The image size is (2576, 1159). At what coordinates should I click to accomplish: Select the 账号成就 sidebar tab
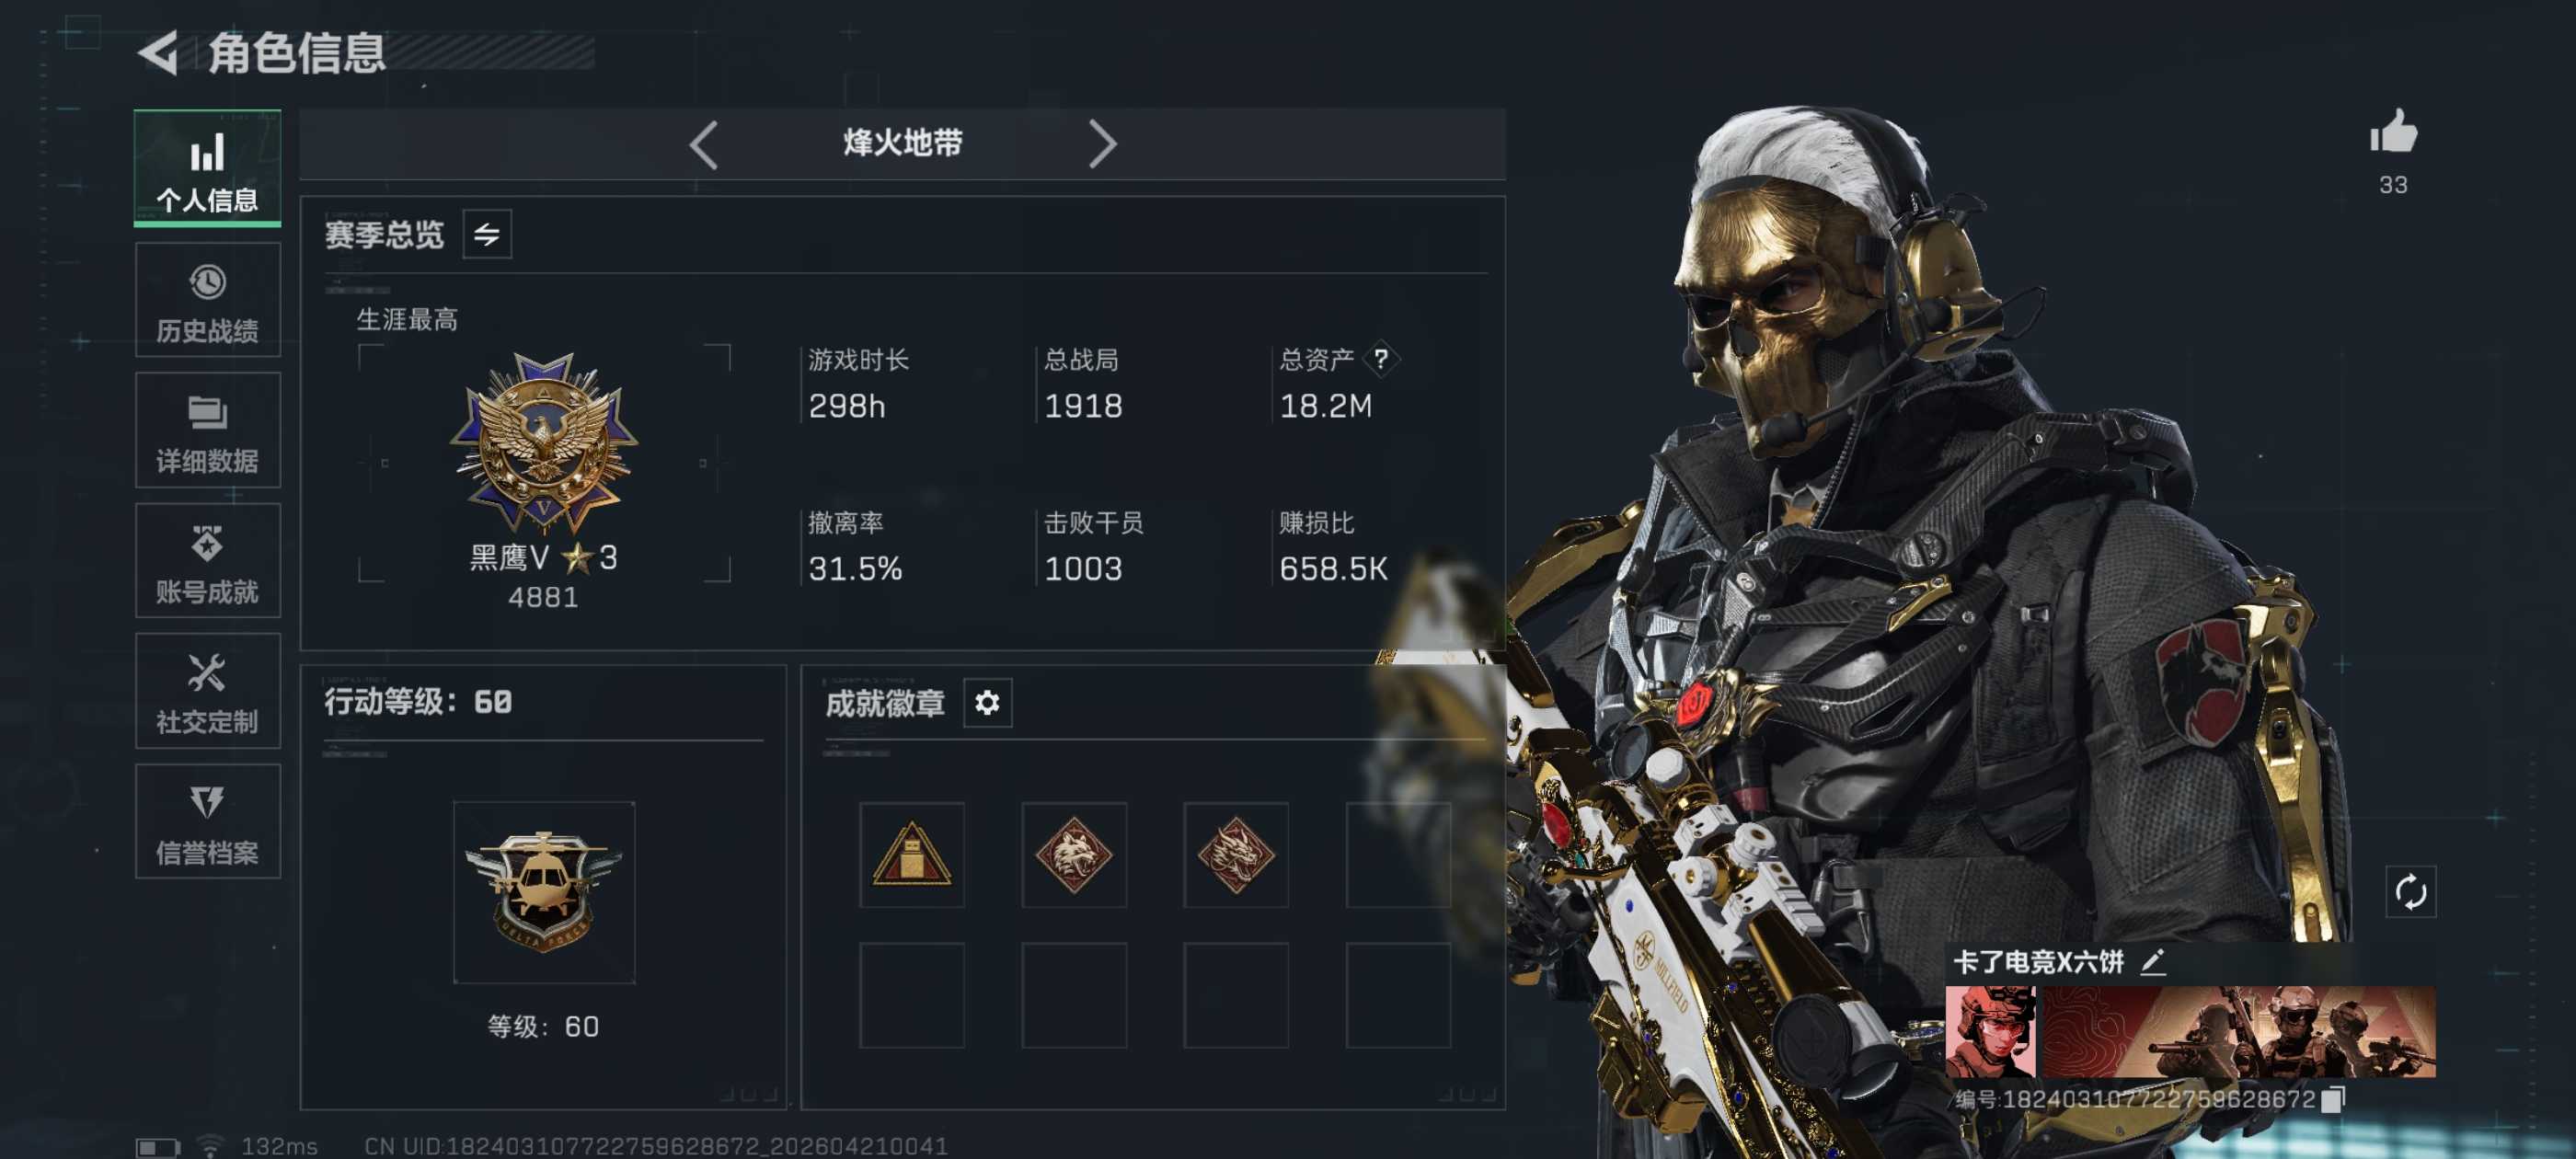point(208,560)
